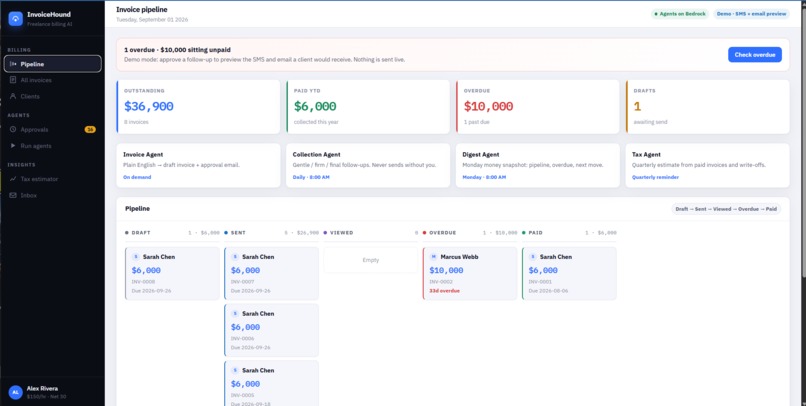Open paid invoice INV-0001 card

569,273
